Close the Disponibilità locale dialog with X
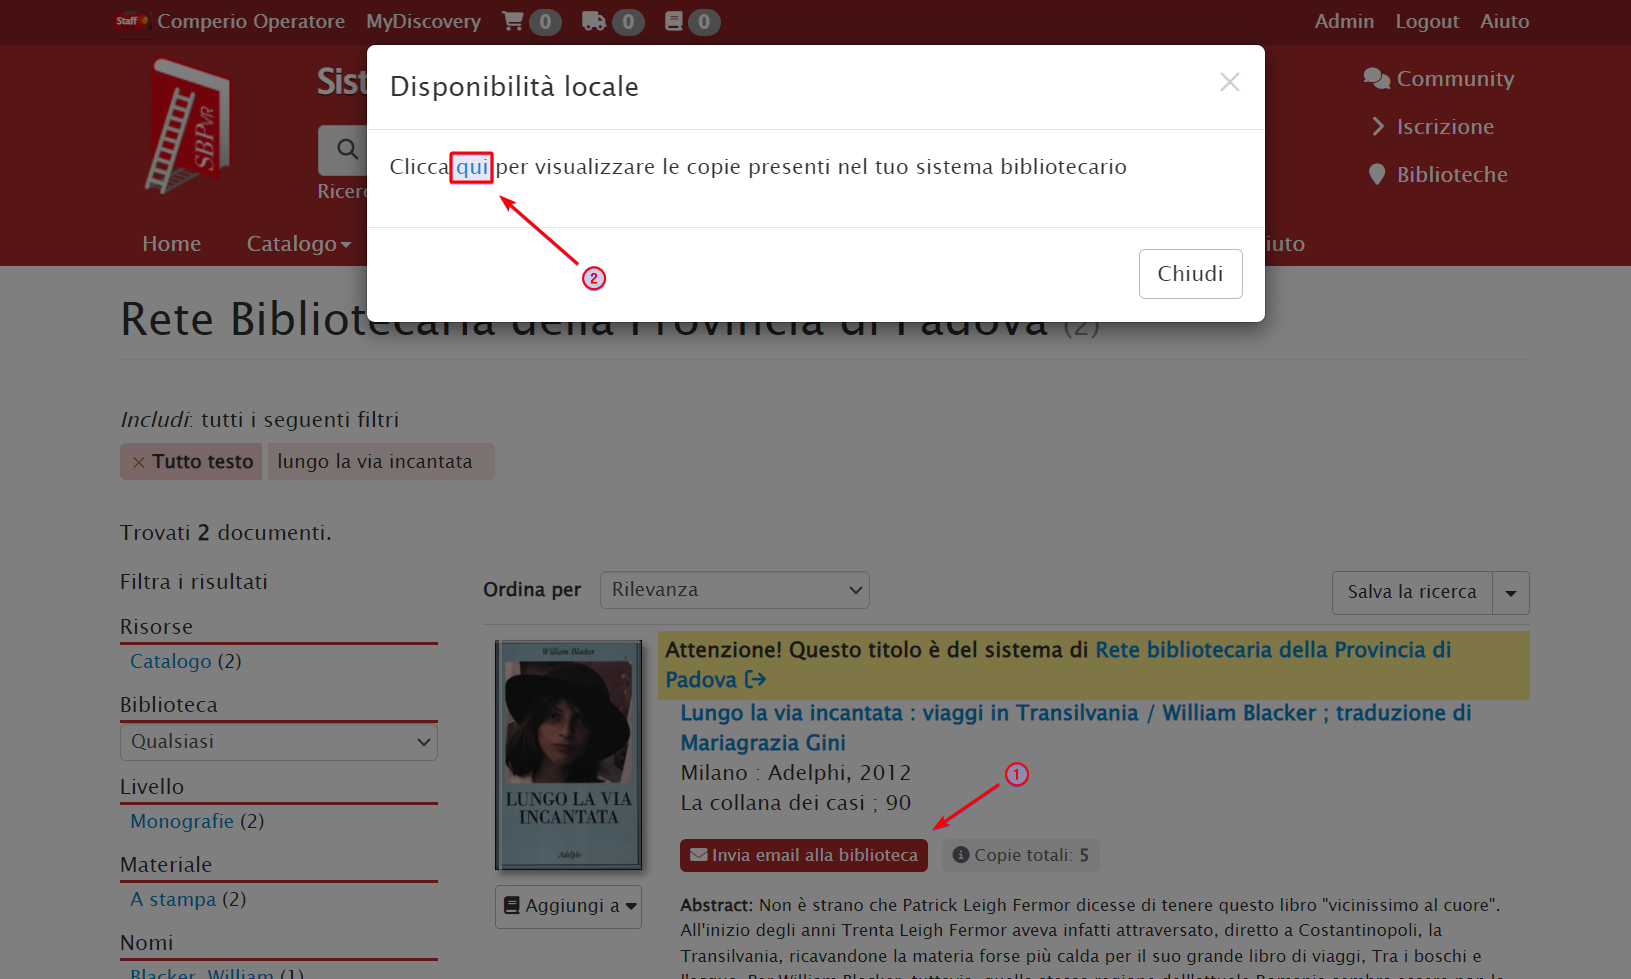The height and width of the screenshot is (979, 1631). pyautogui.click(x=1229, y=82)
